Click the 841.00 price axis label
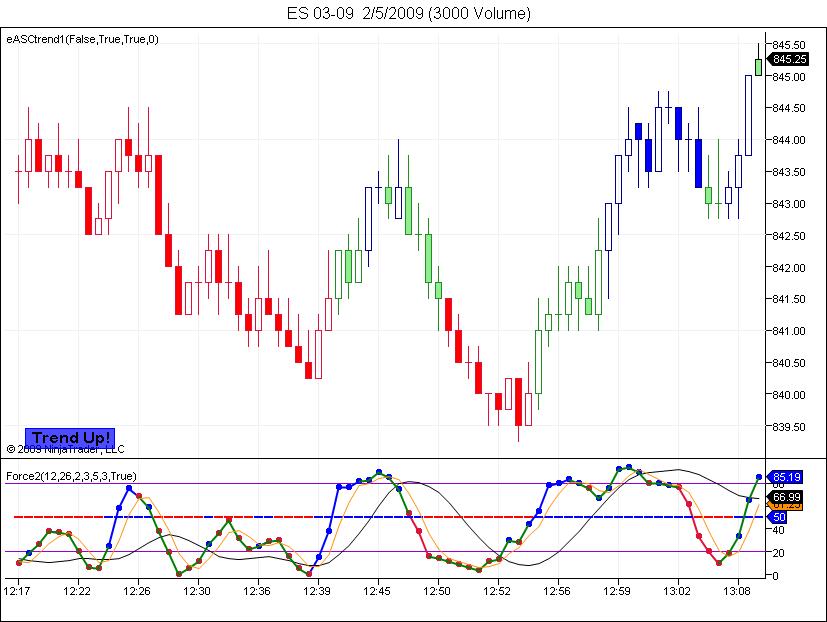This screenshot has height=622, width=827. [788, 331]
